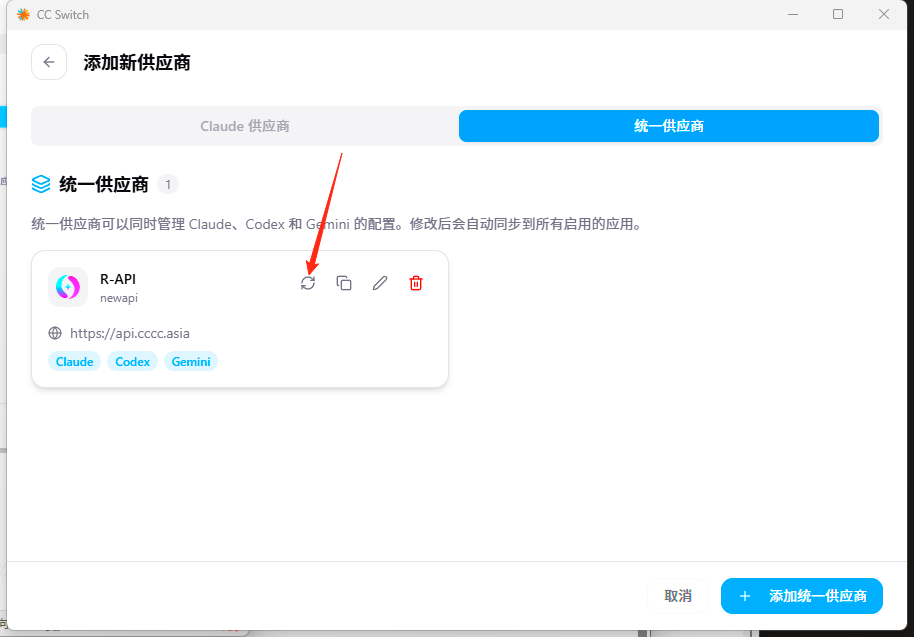Click the unified provider description sentence
The image size is (914, 637).
(x=336, y=224)
